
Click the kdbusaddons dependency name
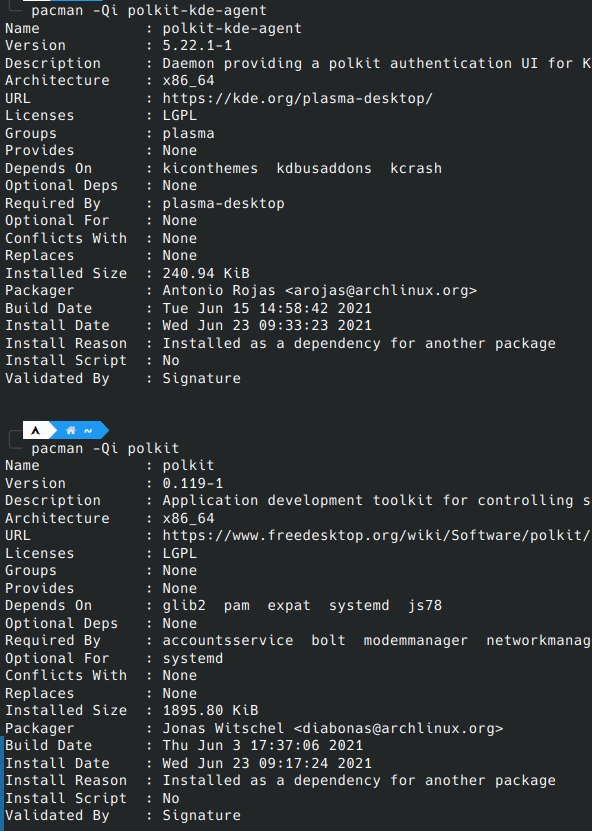(x=324, y=168)
